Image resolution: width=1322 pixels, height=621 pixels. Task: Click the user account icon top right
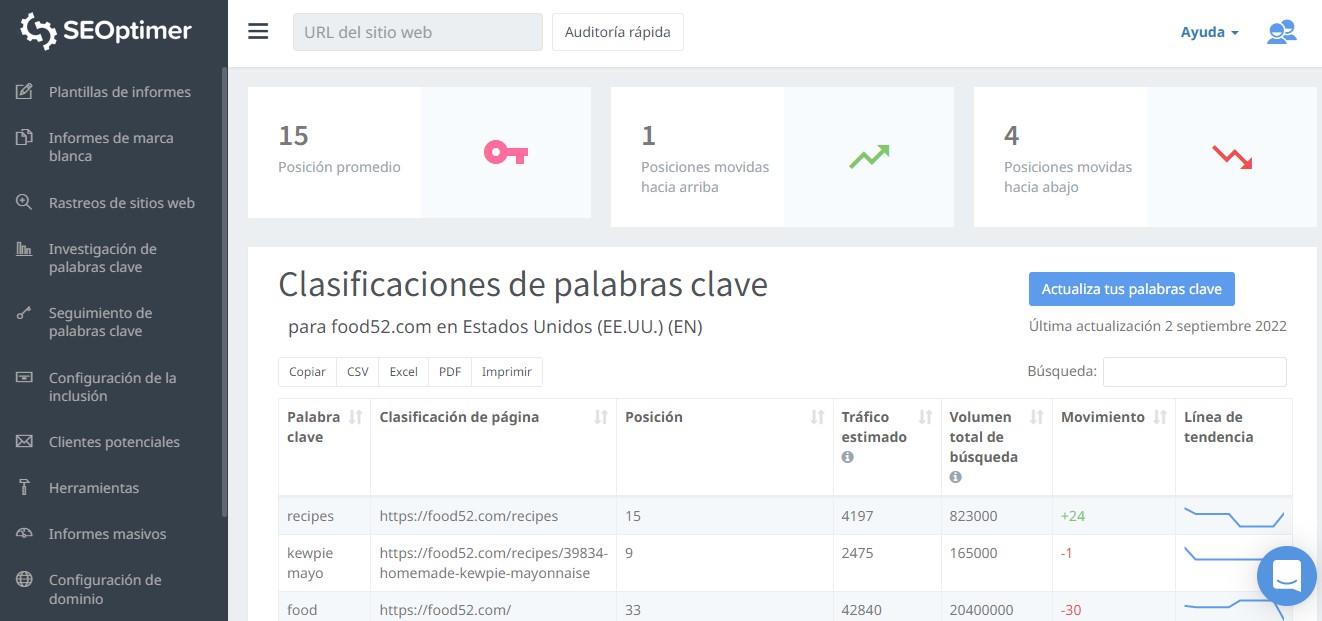pos(1281,32)
